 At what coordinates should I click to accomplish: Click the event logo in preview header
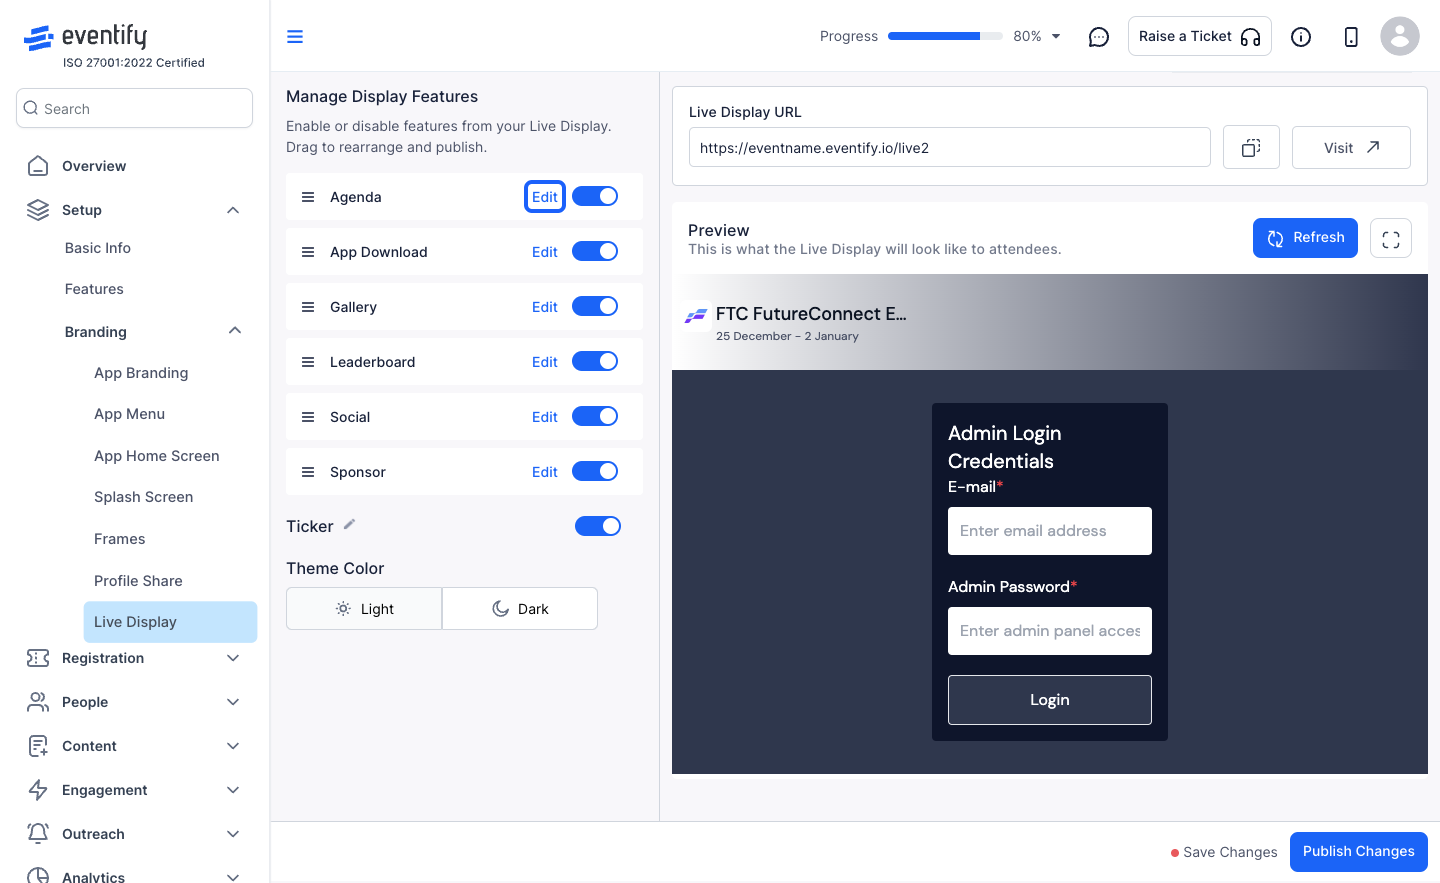[x=696, y=316]
